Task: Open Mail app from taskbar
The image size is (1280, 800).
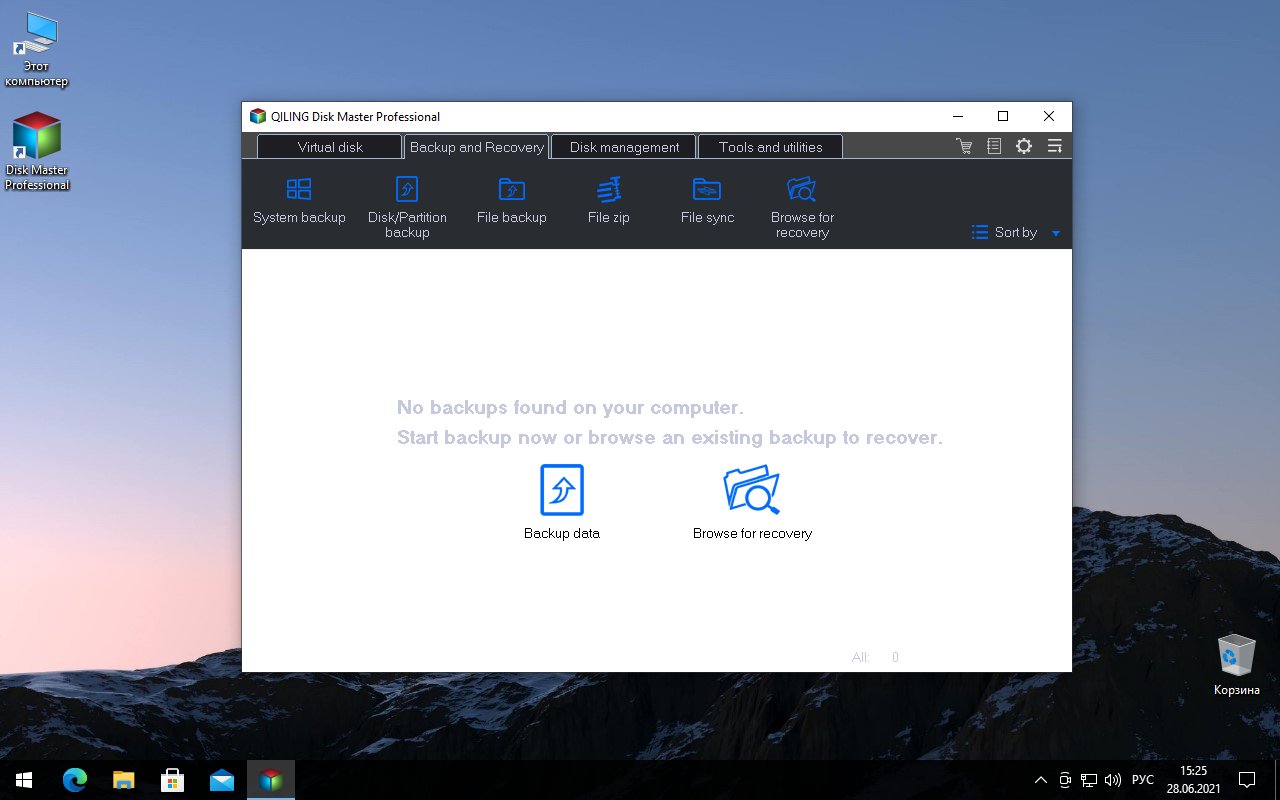Action: point(221,780)
